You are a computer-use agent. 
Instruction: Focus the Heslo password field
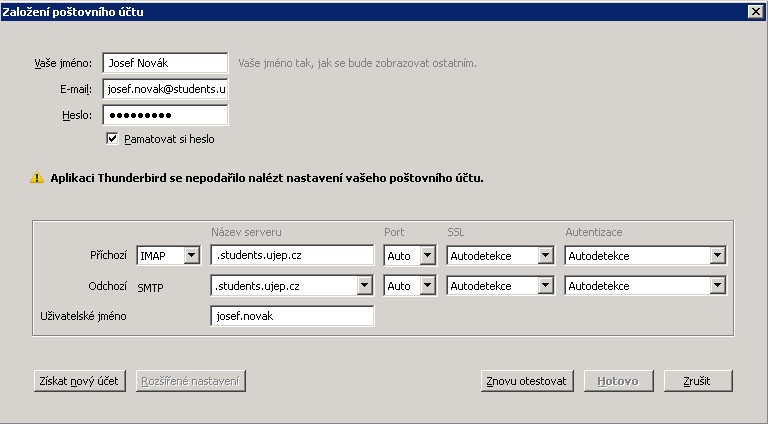165,115
